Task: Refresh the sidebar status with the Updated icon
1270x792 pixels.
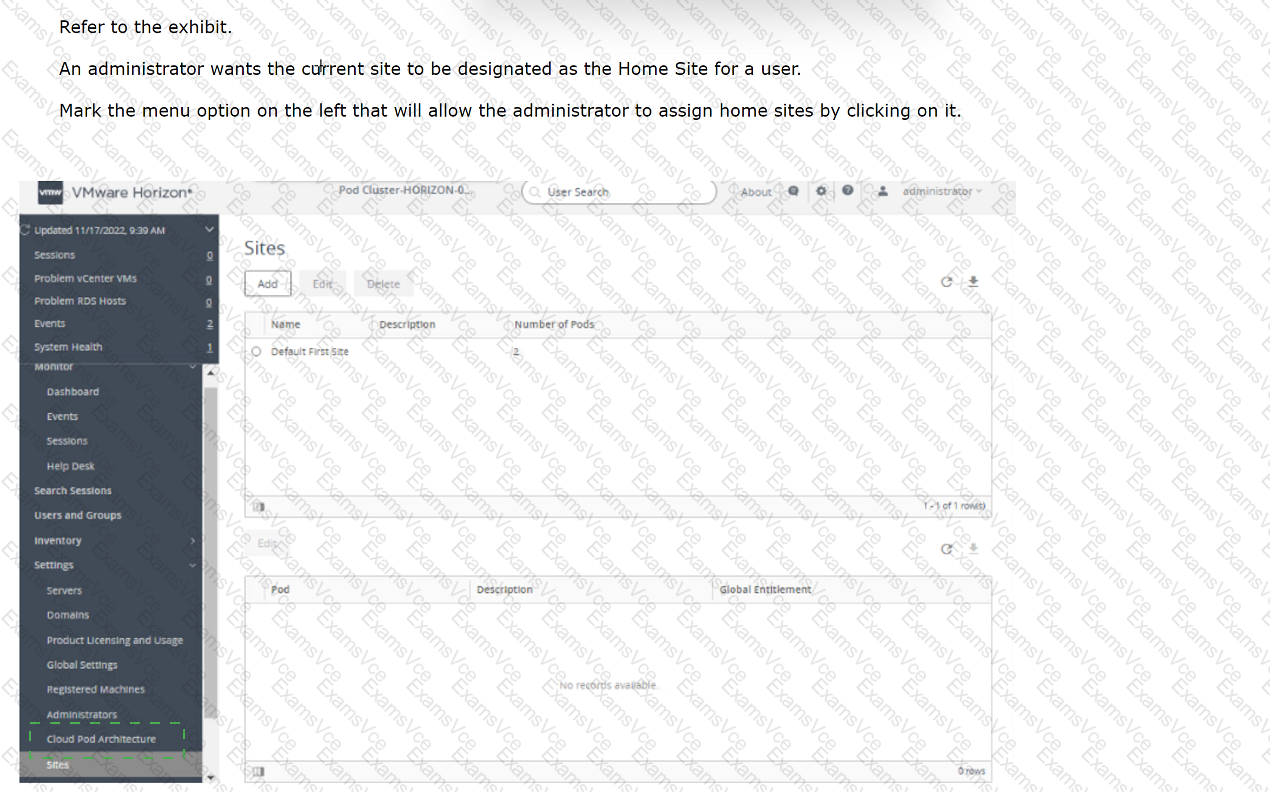Action: click(x=25, y=230)
